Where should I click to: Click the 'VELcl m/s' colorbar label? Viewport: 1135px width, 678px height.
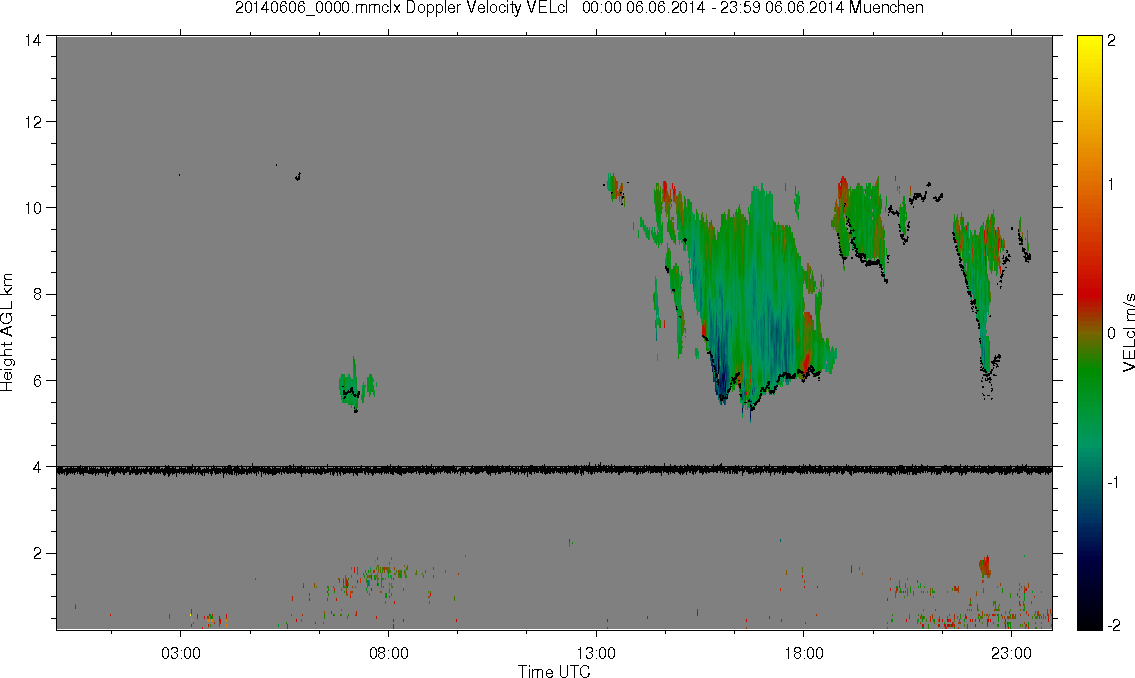(1128, 333)
